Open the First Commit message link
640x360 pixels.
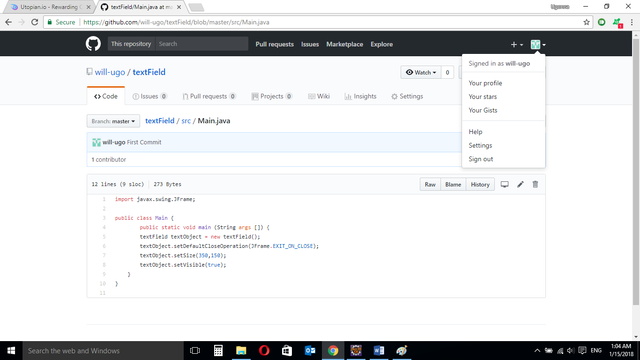[144, 142]
